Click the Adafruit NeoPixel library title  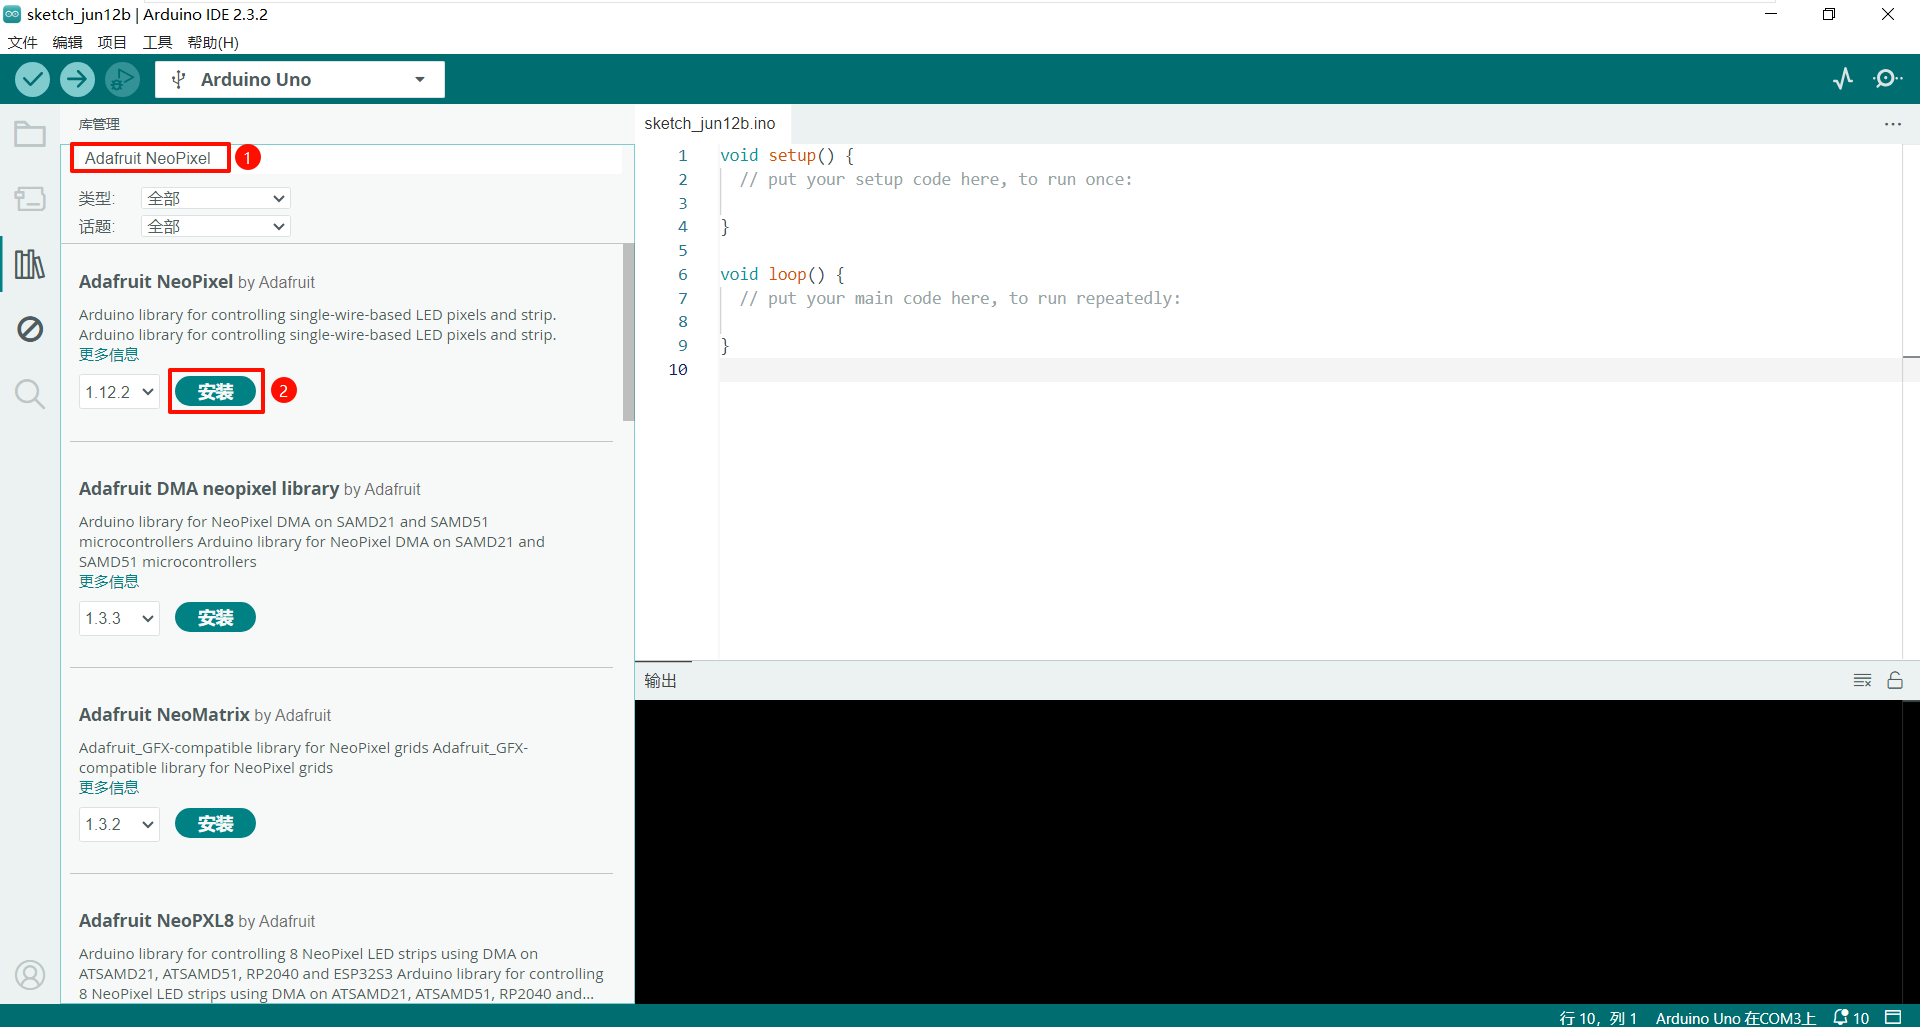coord(156,281)
